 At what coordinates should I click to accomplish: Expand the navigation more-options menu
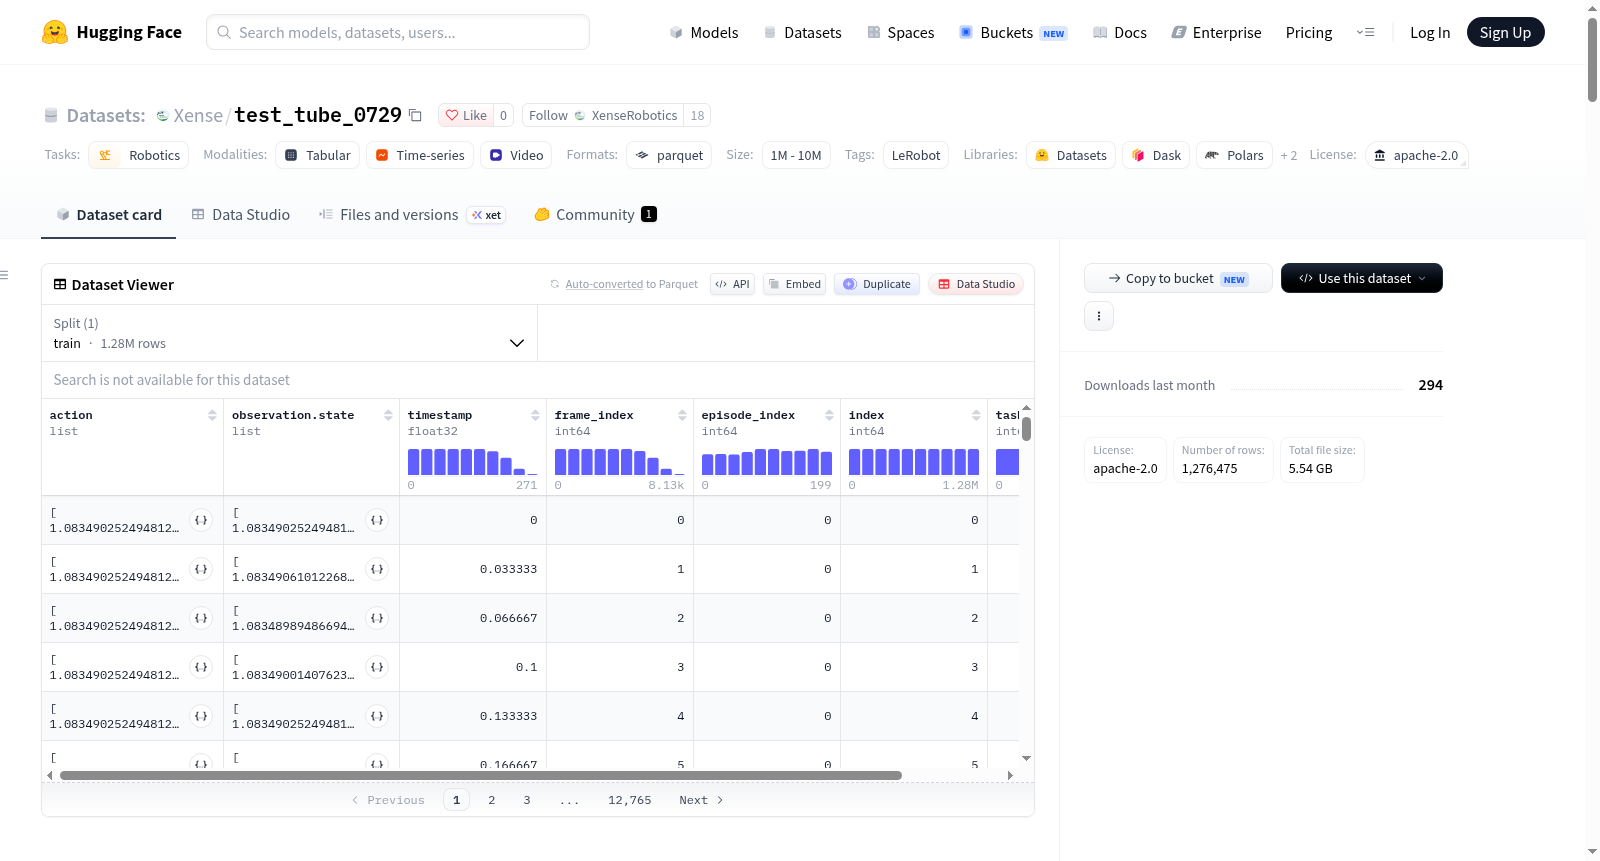tap(1365, 32)
